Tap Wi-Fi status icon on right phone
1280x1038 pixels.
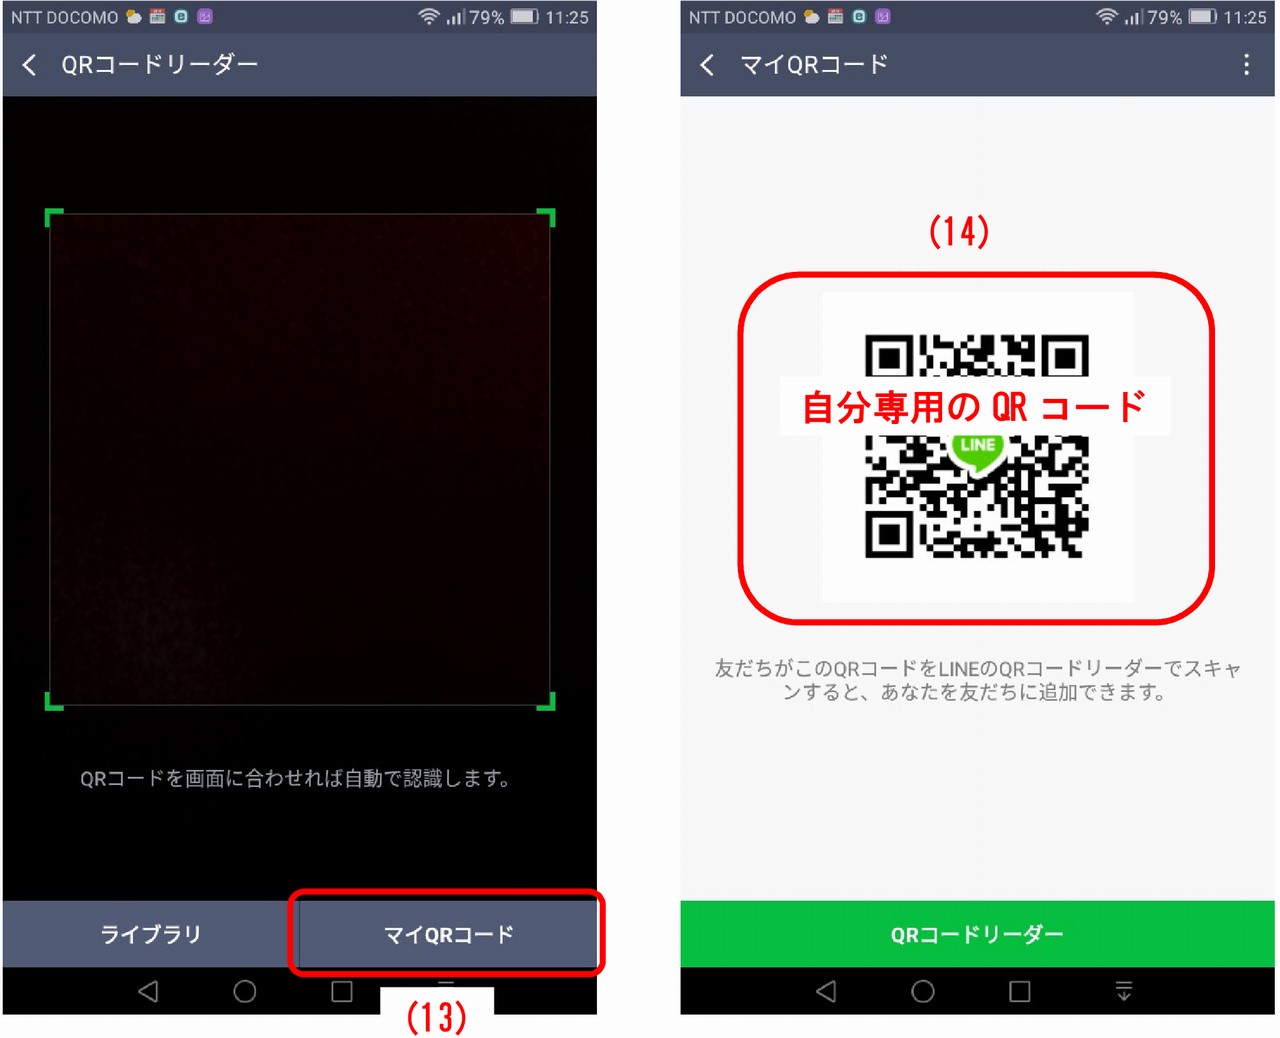click(x=1107, y=17)
